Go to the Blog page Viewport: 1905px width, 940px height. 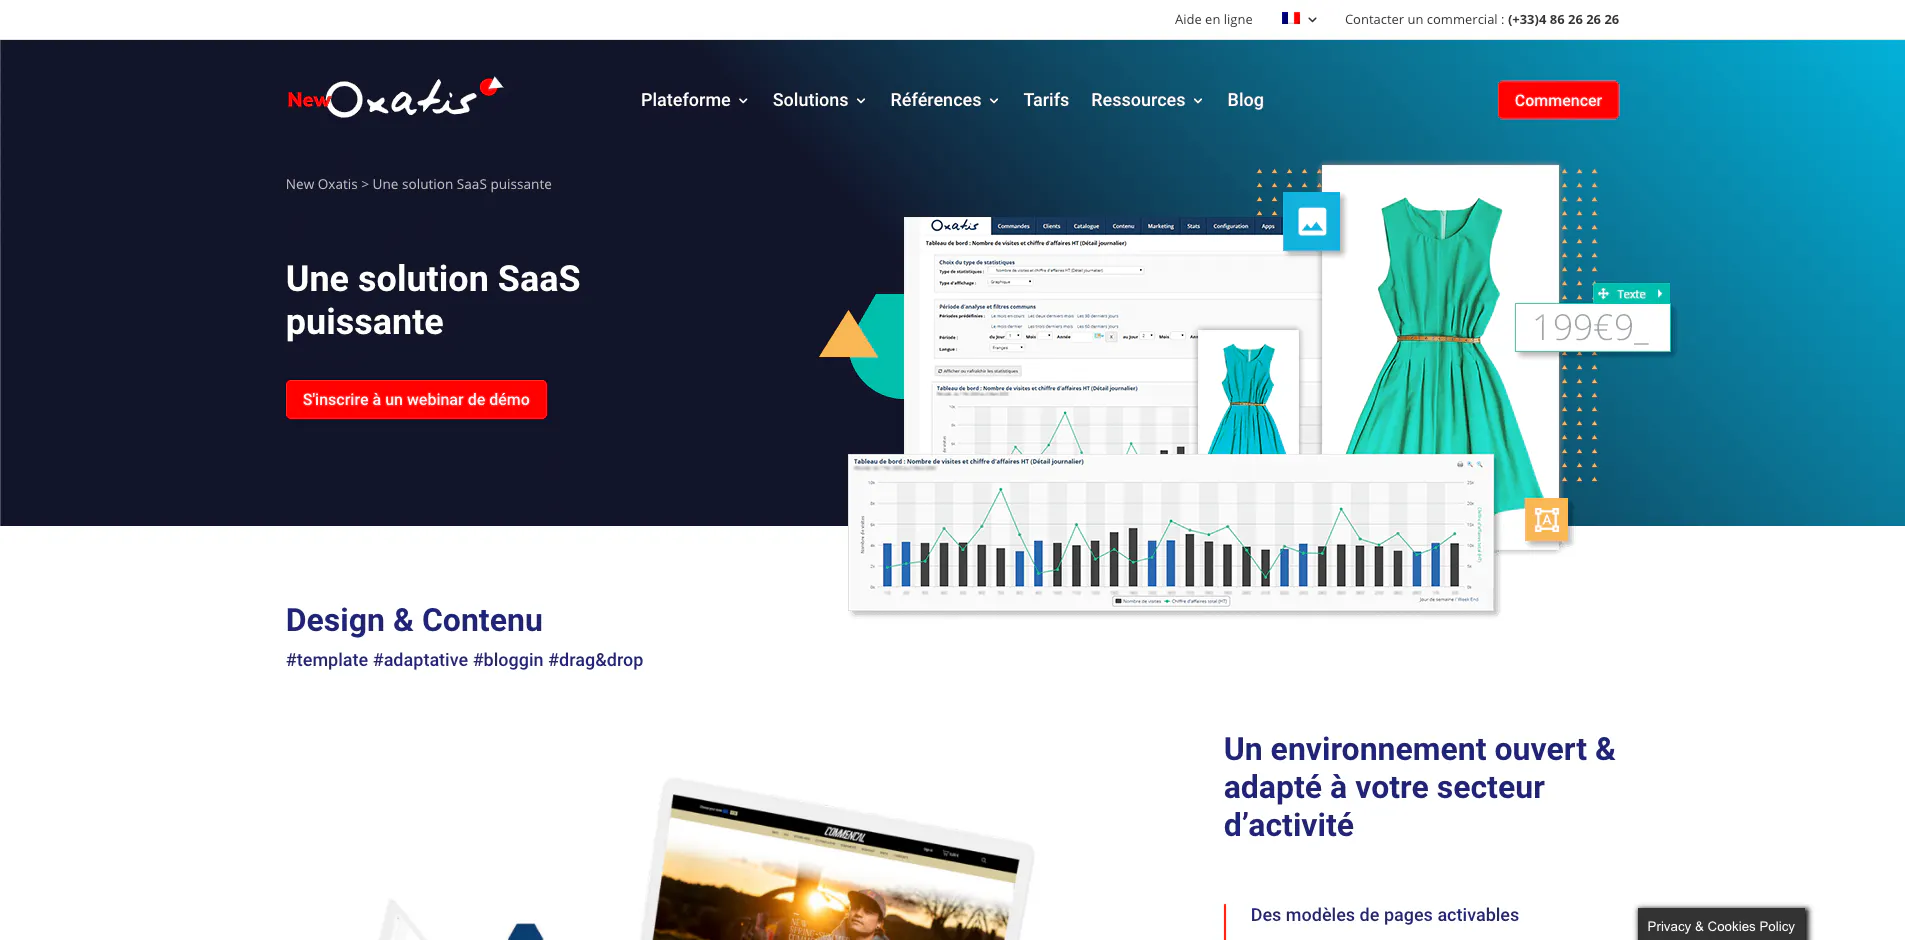1245,100
